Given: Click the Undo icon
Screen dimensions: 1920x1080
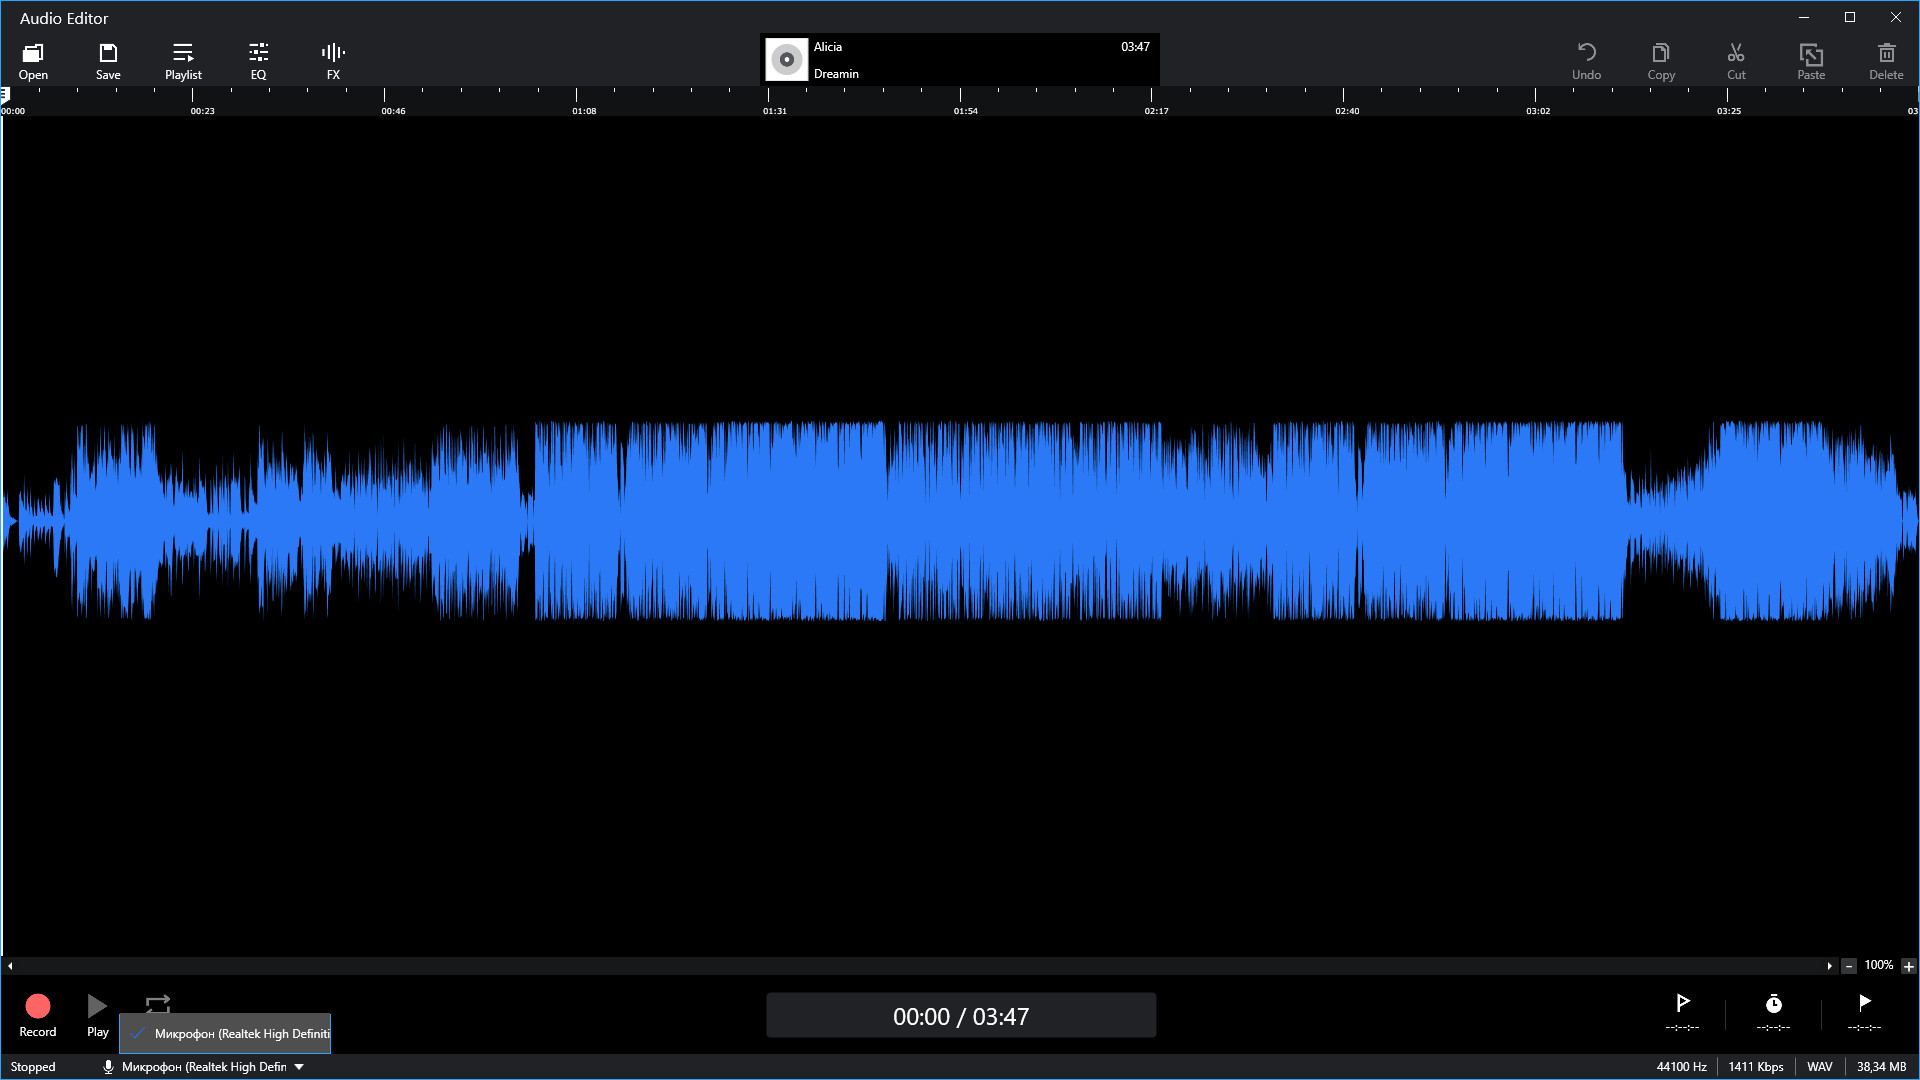Looking at the screenshot, I should point(1588,59).
